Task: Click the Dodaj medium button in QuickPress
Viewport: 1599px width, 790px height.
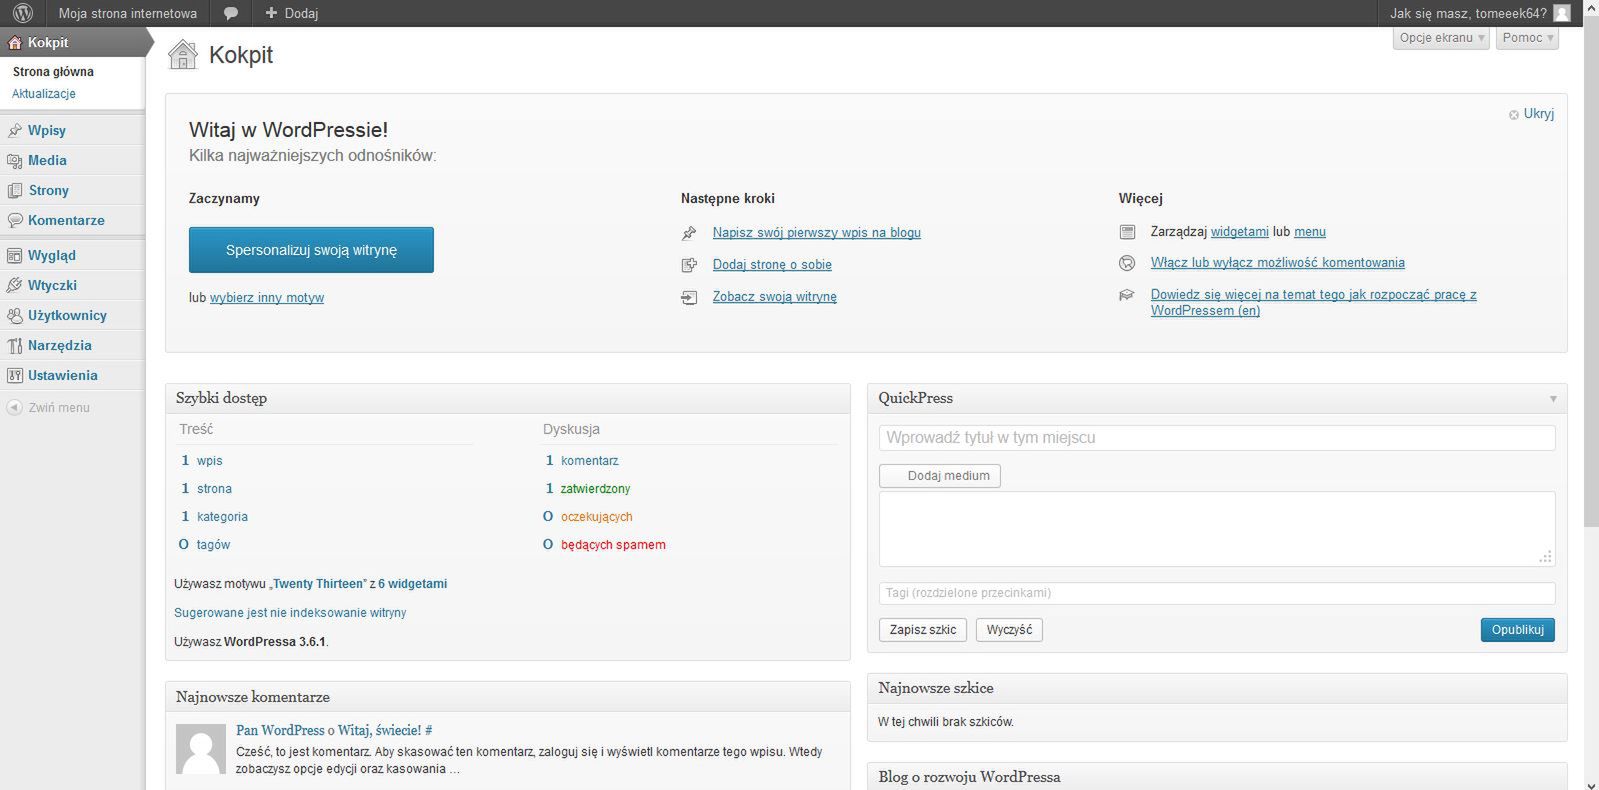Action: 940,476
